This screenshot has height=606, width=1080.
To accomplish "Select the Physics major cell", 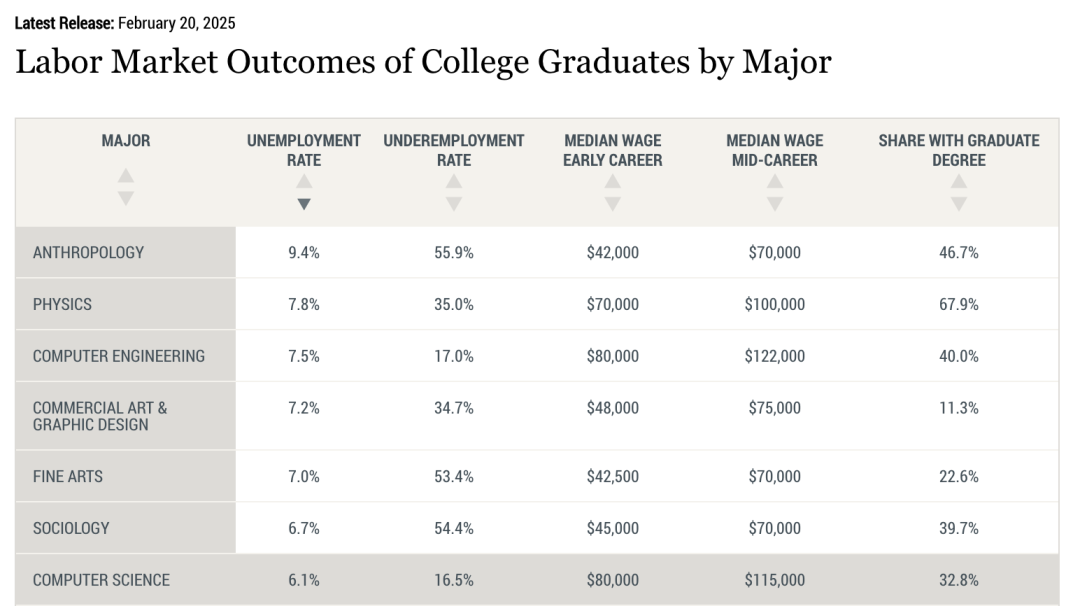I will click(x=62, y=304).
